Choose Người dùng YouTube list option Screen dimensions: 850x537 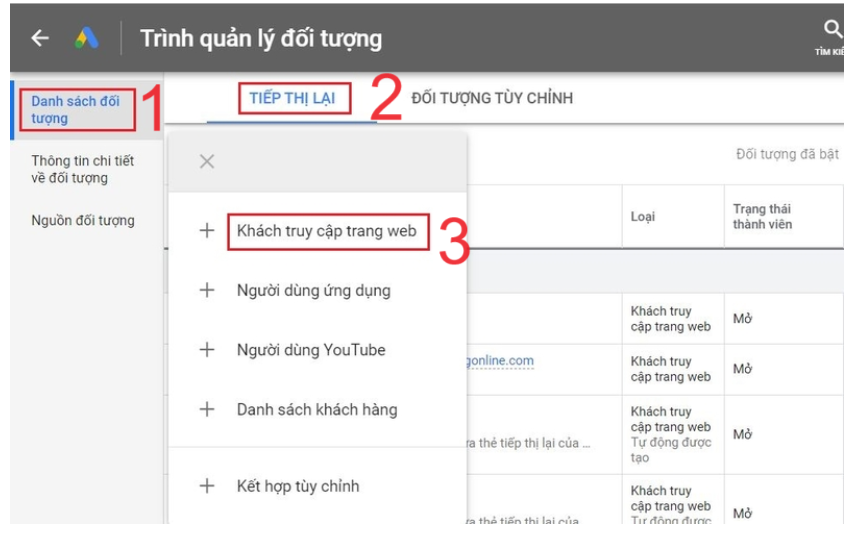click(x=311, y=350)
